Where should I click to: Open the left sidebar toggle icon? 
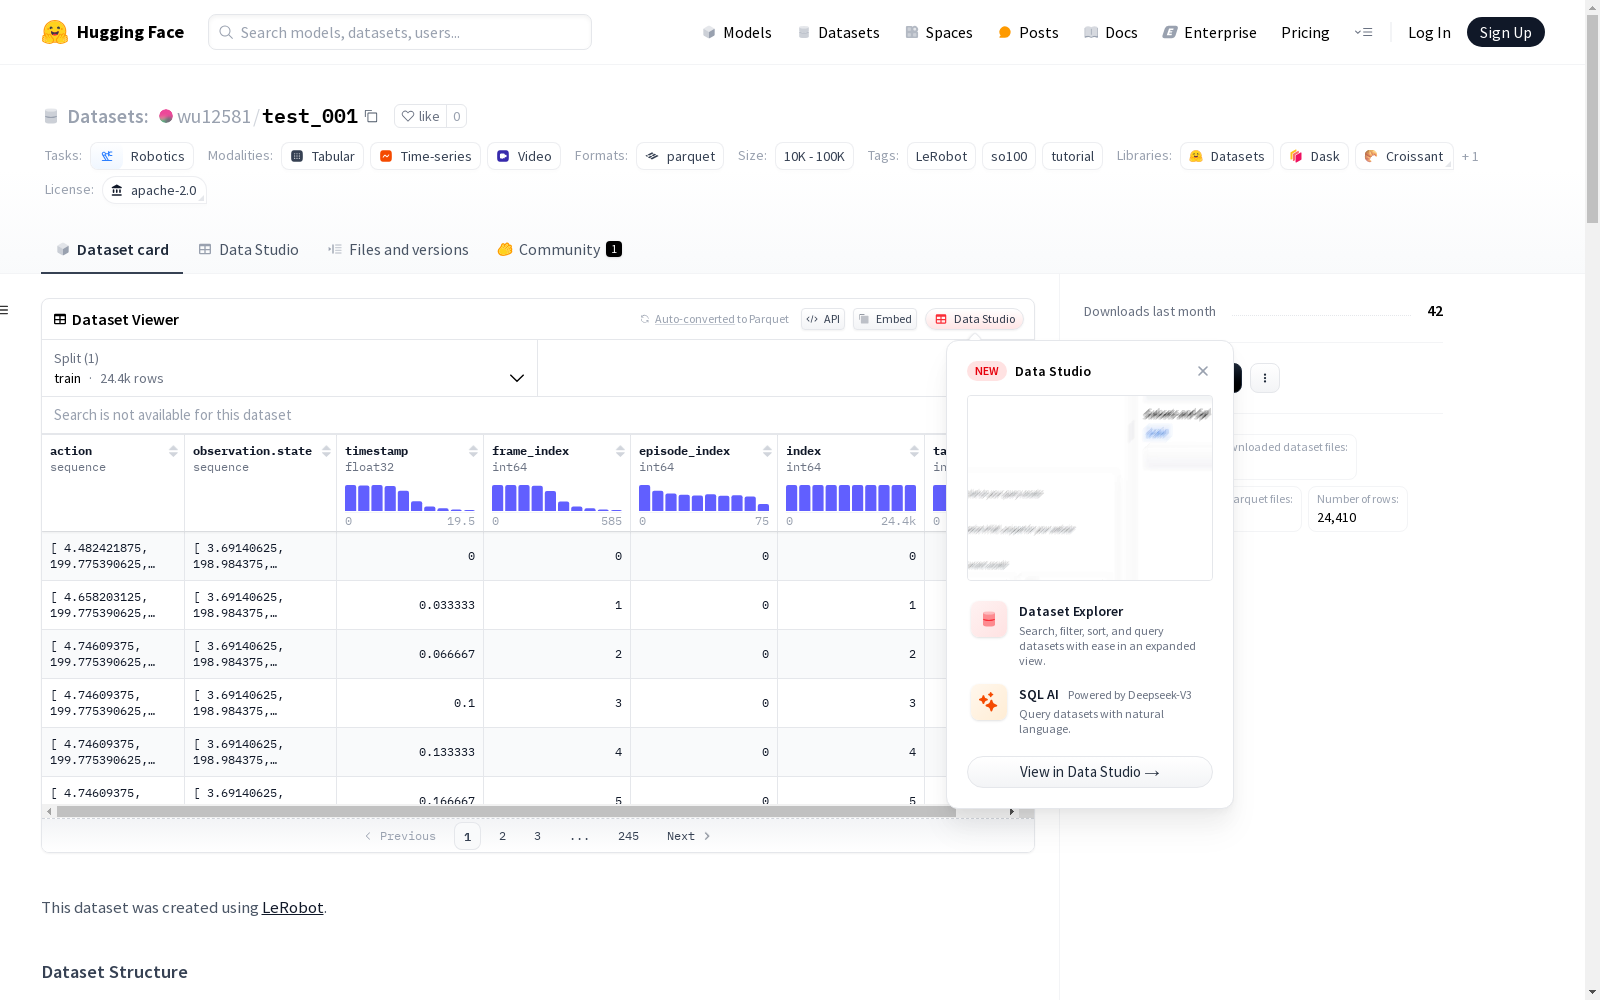[5, 310]
